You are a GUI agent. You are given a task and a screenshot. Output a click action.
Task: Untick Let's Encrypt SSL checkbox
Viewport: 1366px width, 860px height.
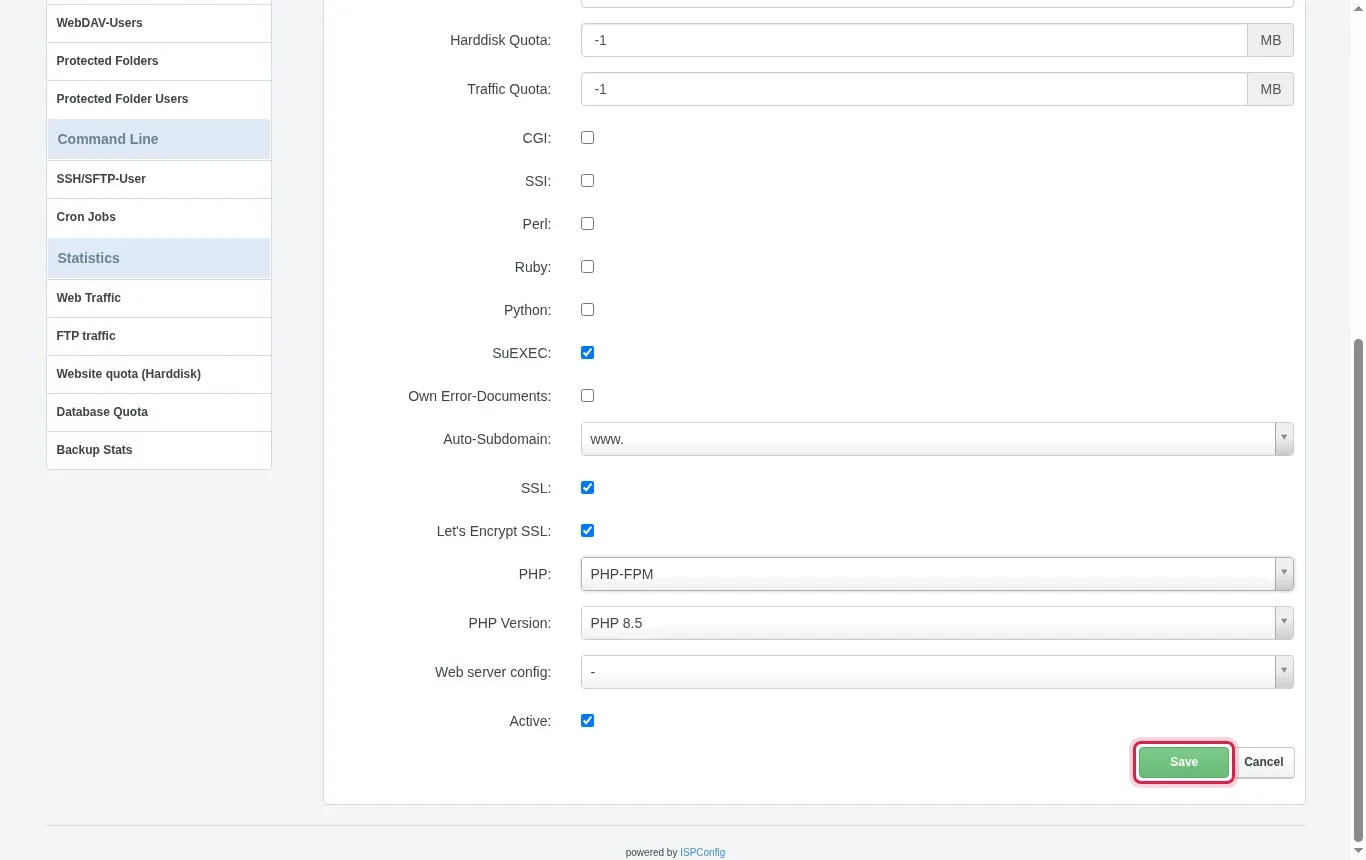click(587, 531)
